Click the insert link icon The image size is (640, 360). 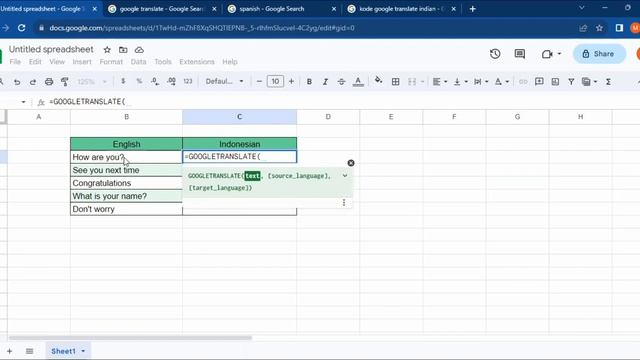pos(523,82)
